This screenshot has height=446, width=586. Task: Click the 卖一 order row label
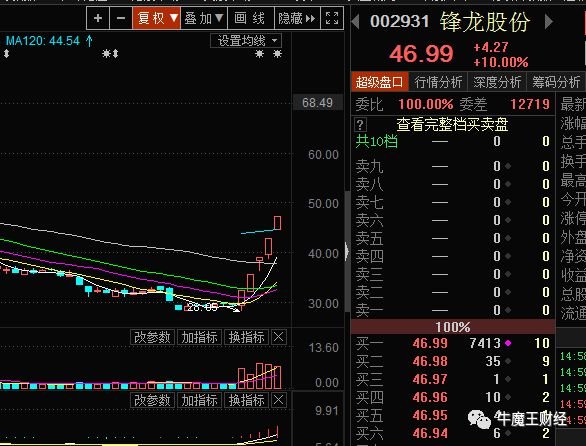tap(369, 310)
